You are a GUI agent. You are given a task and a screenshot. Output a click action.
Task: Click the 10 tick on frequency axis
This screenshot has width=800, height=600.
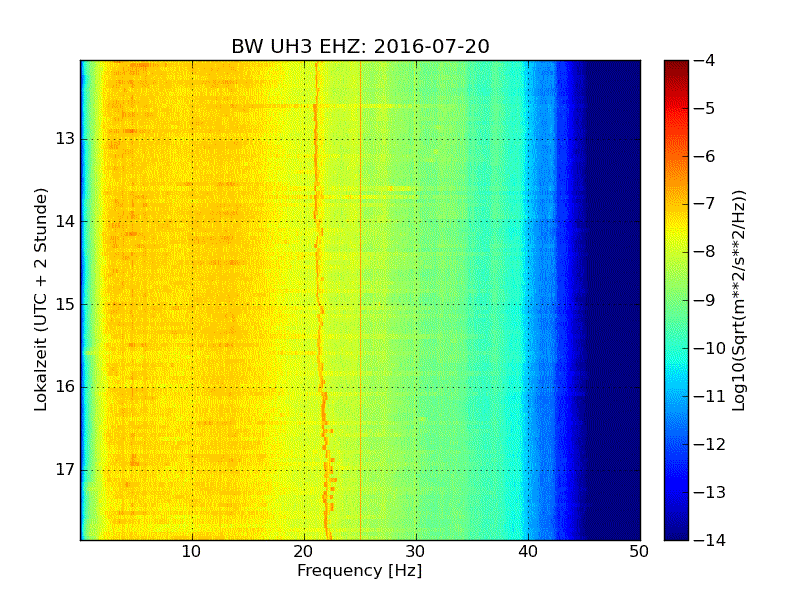tap(192, 552)
